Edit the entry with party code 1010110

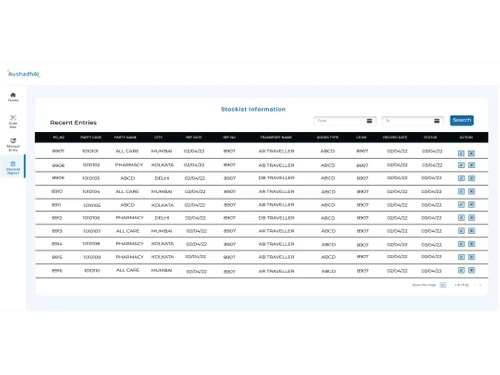coord(461,270)
